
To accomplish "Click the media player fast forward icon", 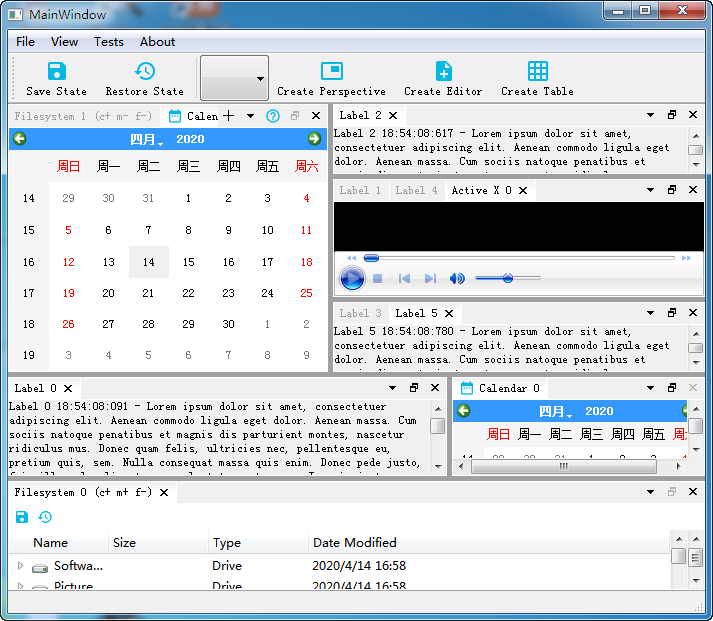I will 686,258.
